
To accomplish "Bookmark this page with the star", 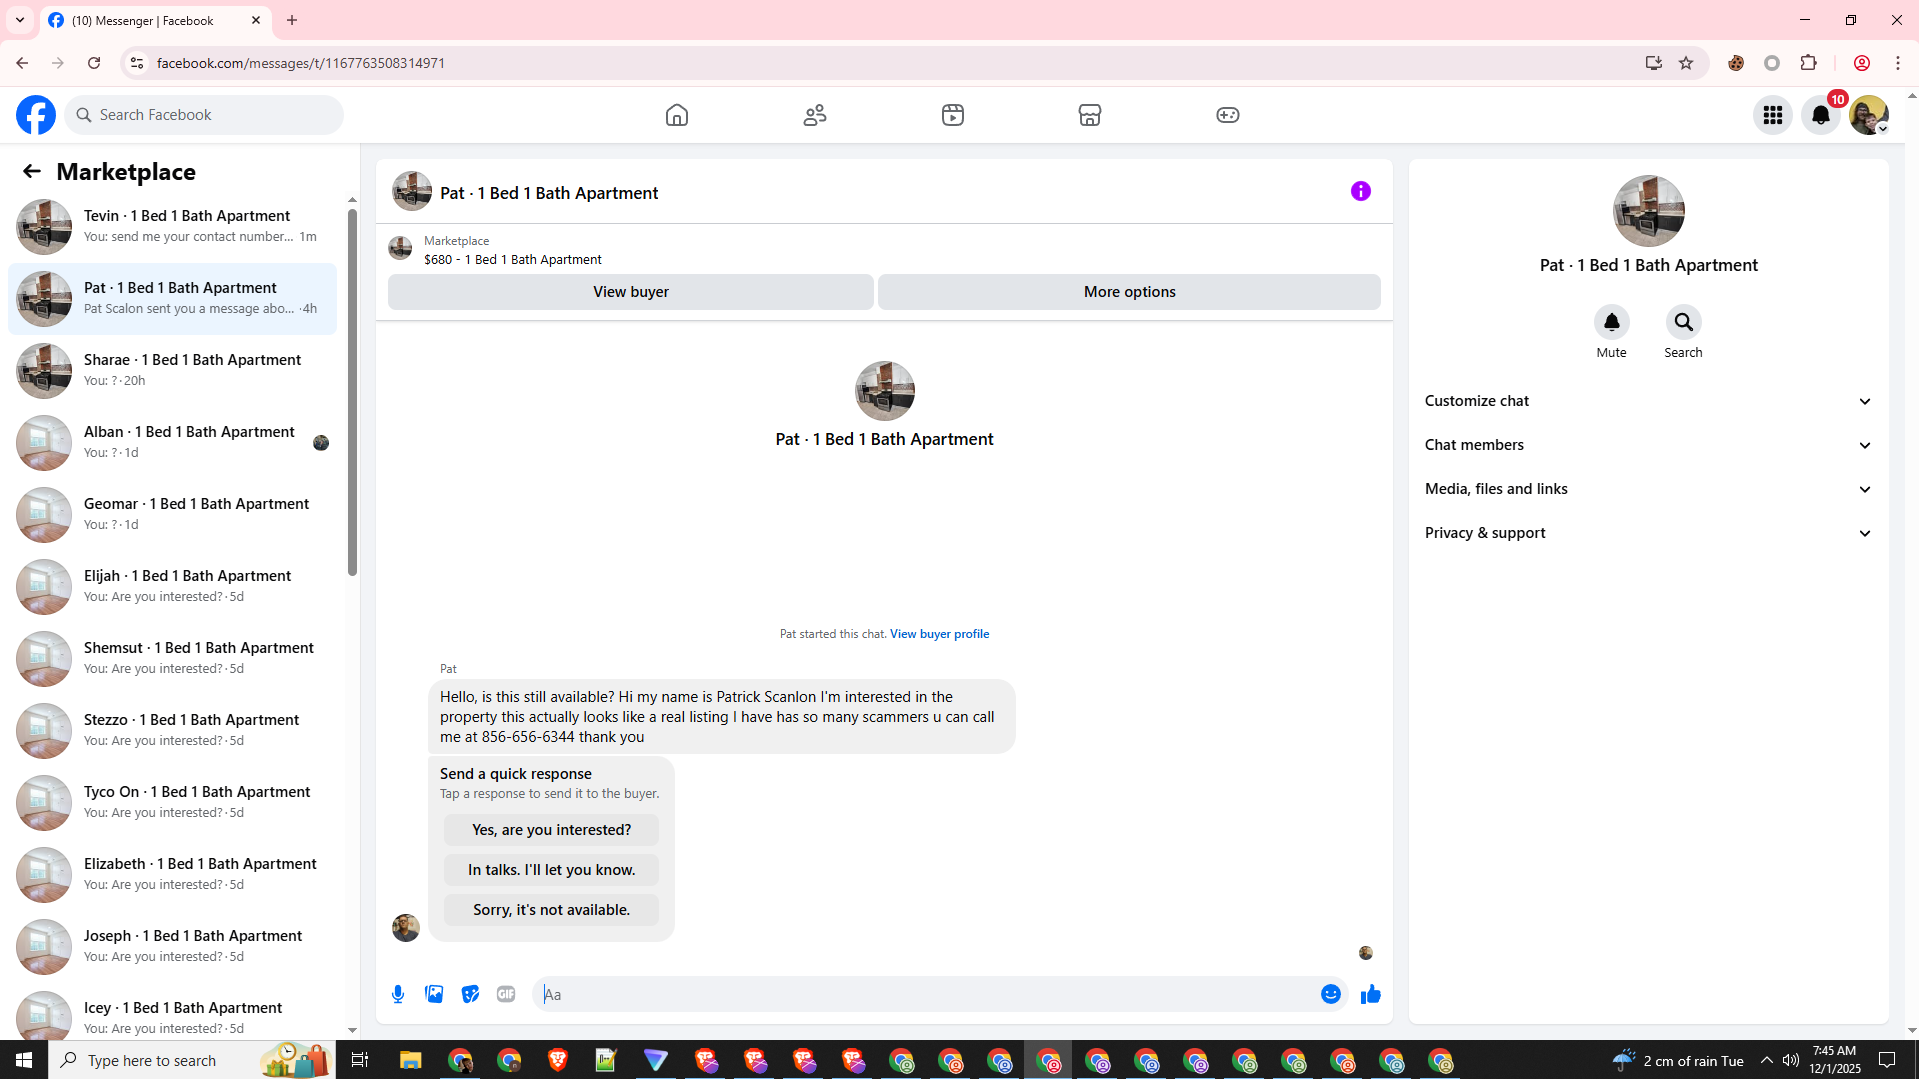I will [x=1686, y=63].
